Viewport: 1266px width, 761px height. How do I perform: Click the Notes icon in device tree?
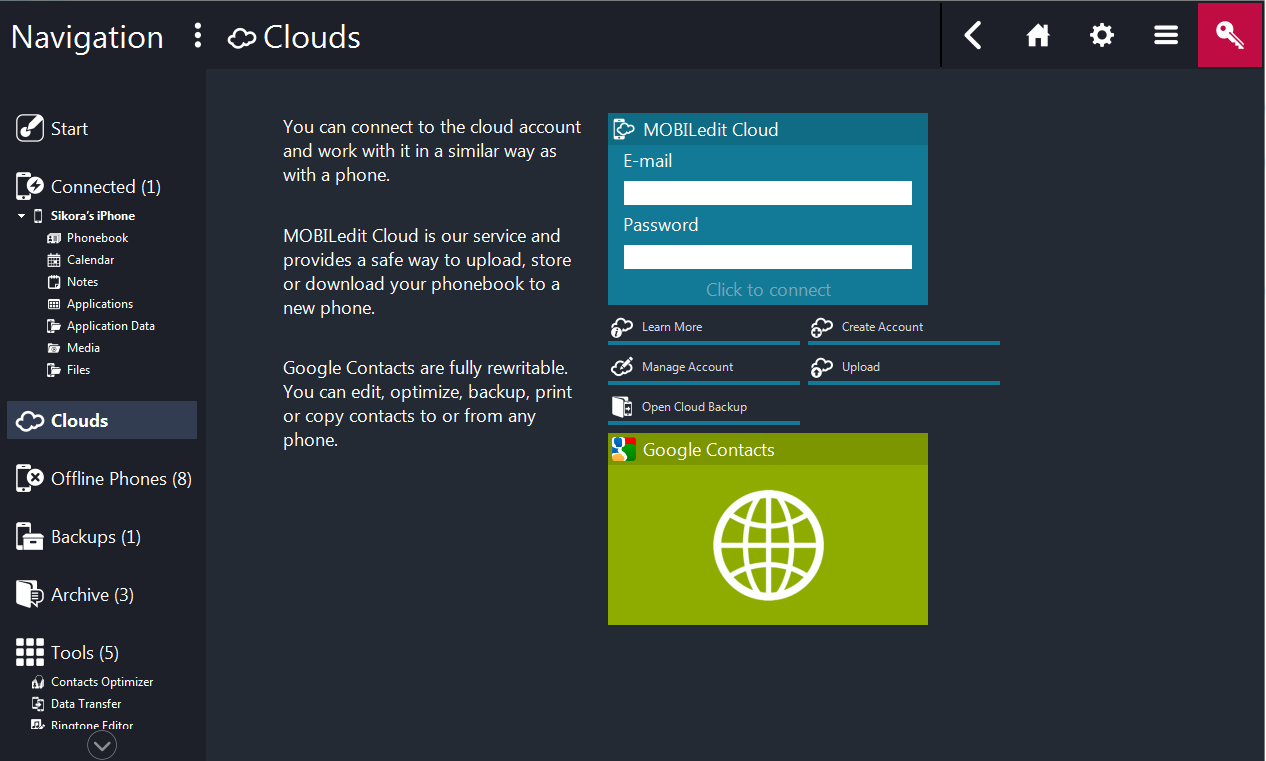click(54, 282)
